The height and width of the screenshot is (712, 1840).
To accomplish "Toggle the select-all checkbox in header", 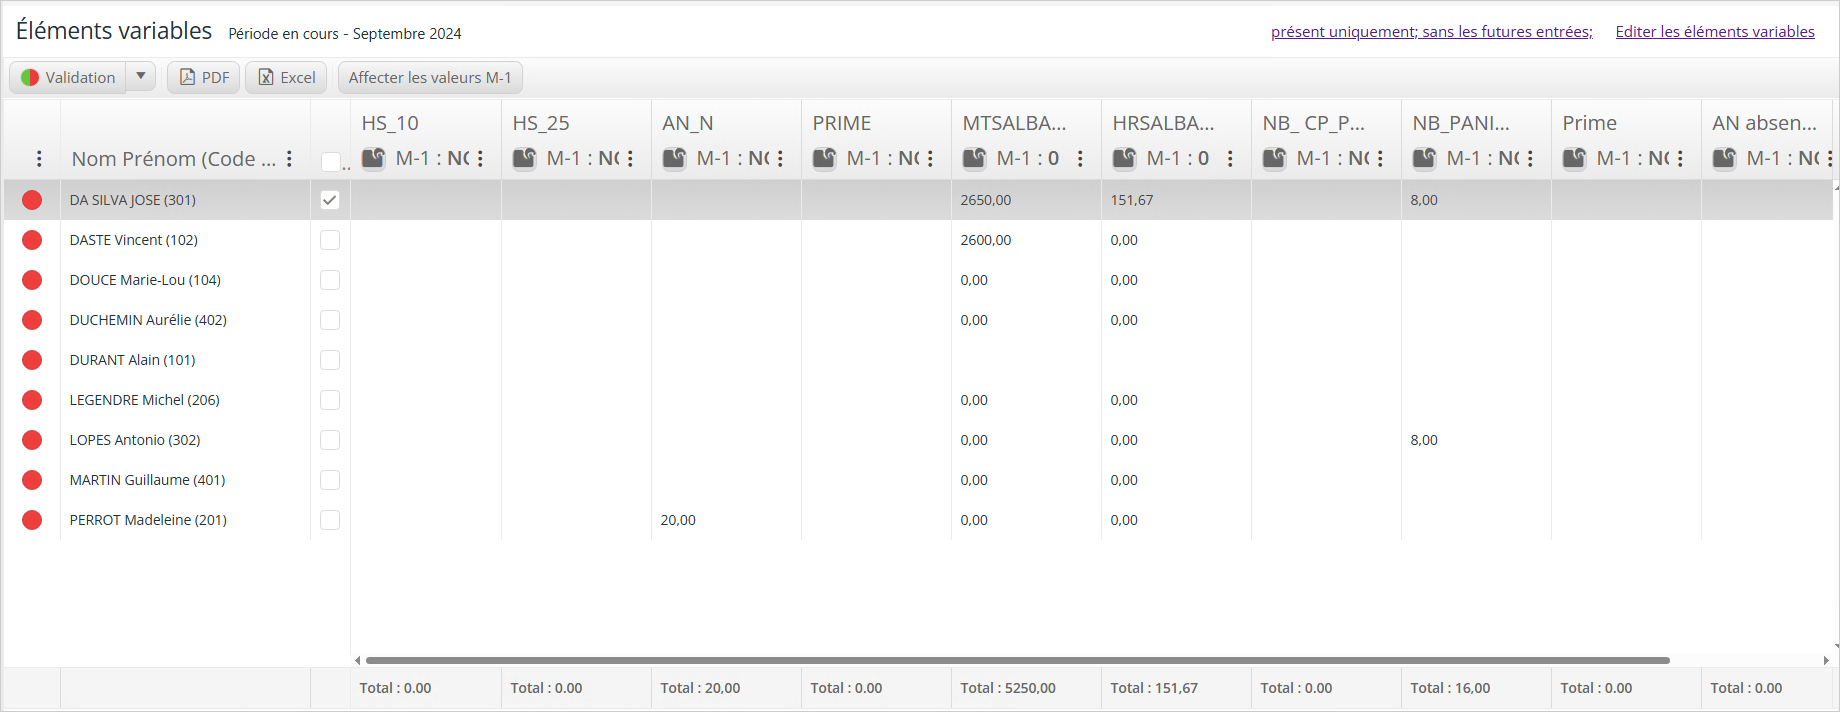I will coord(331,161).
